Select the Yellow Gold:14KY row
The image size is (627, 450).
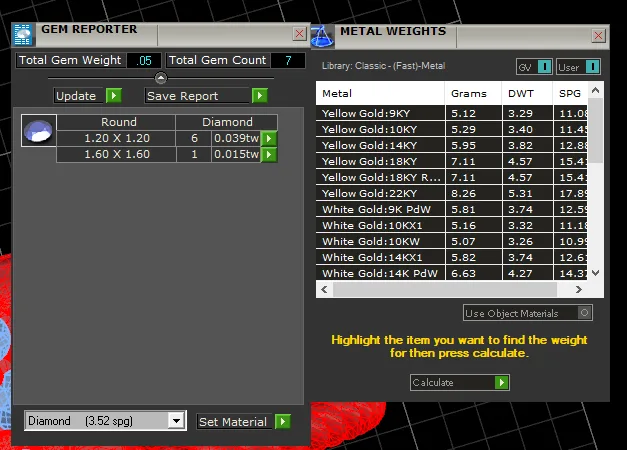point(451,145)
